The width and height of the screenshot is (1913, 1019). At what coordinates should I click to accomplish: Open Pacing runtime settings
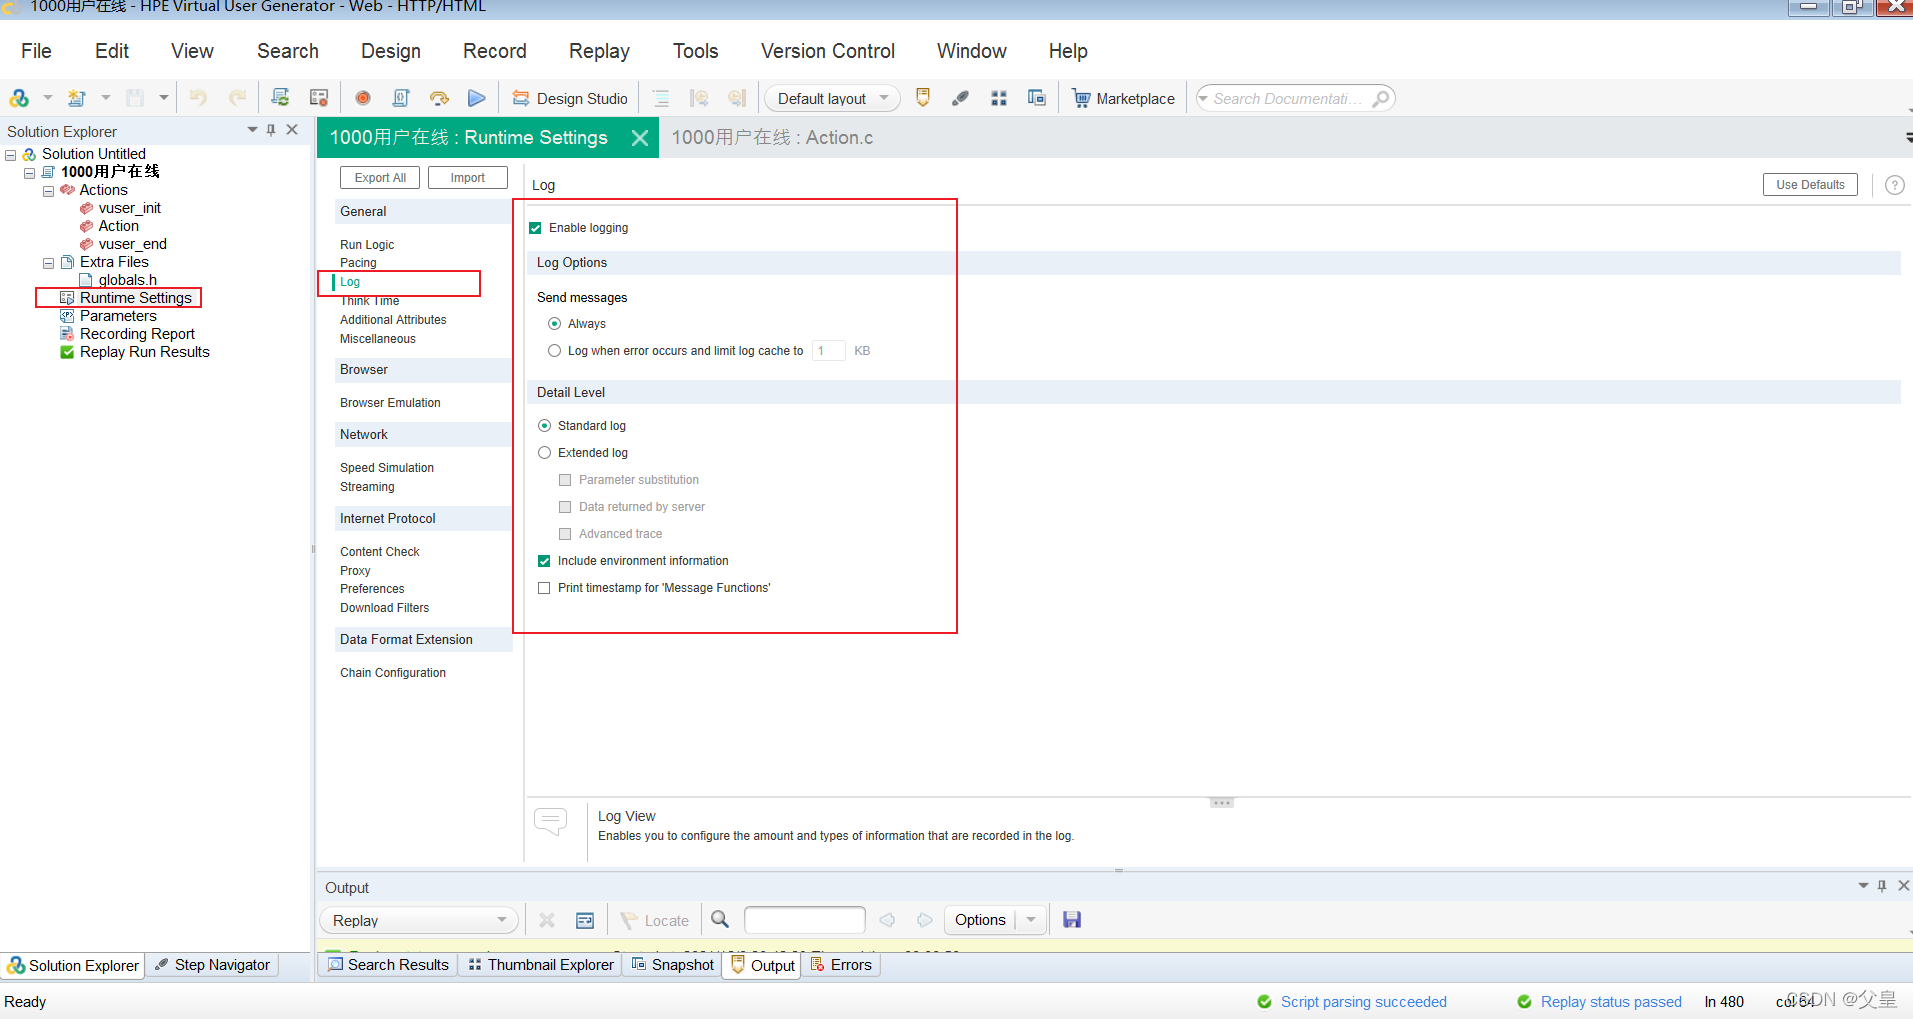358,263
